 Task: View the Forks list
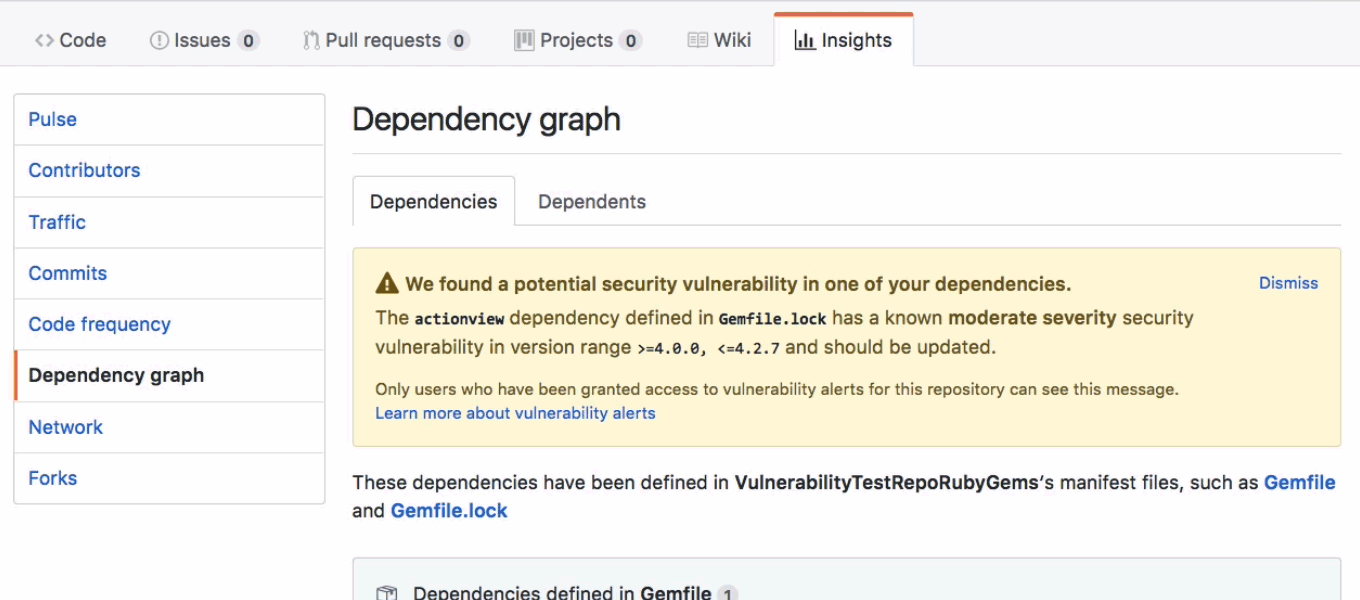[x=53, y=478]
